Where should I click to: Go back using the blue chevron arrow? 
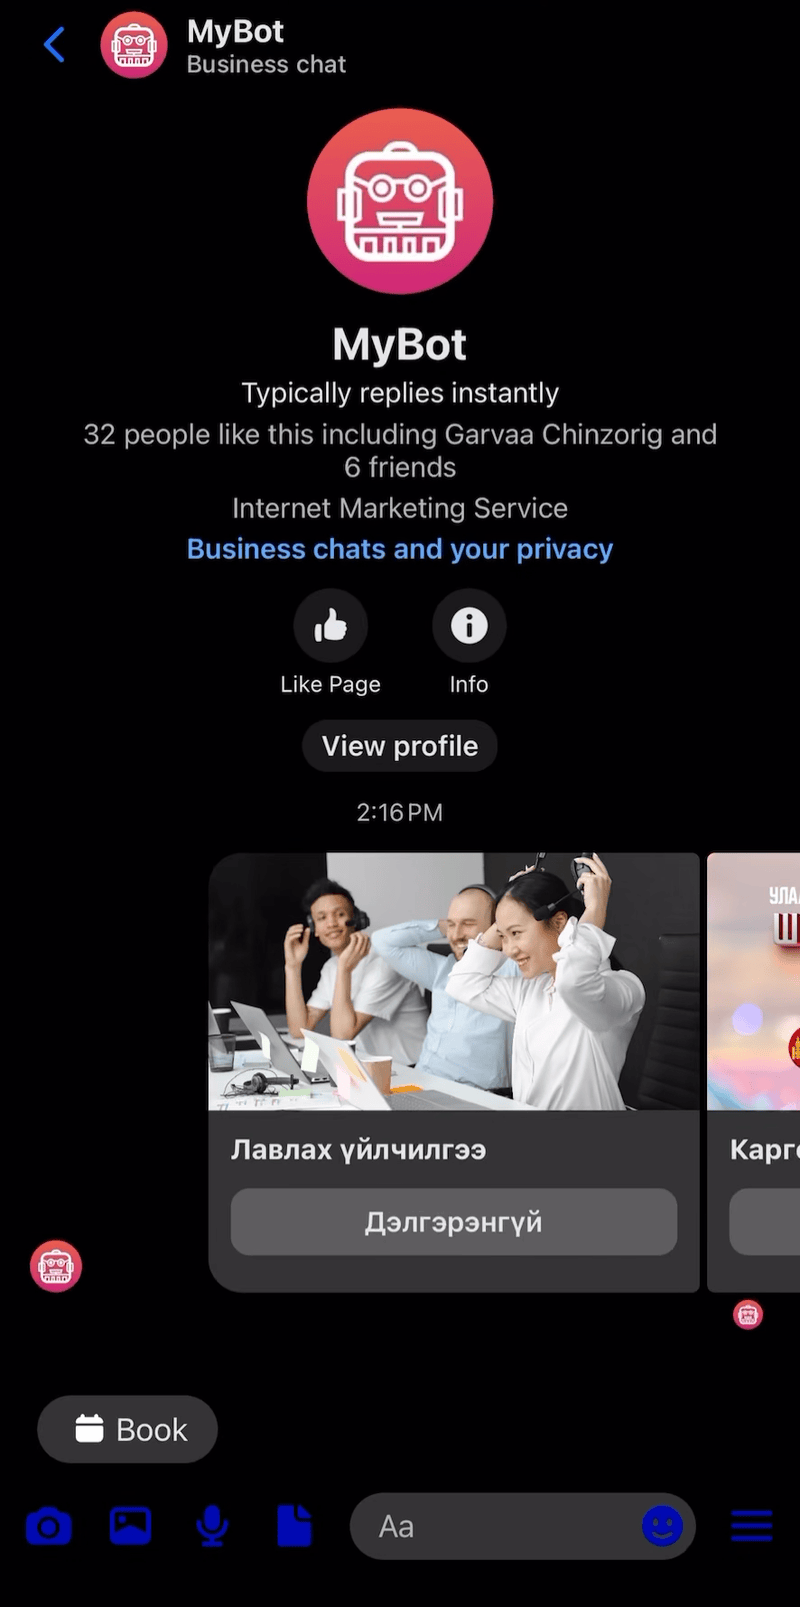pos(54,45)
